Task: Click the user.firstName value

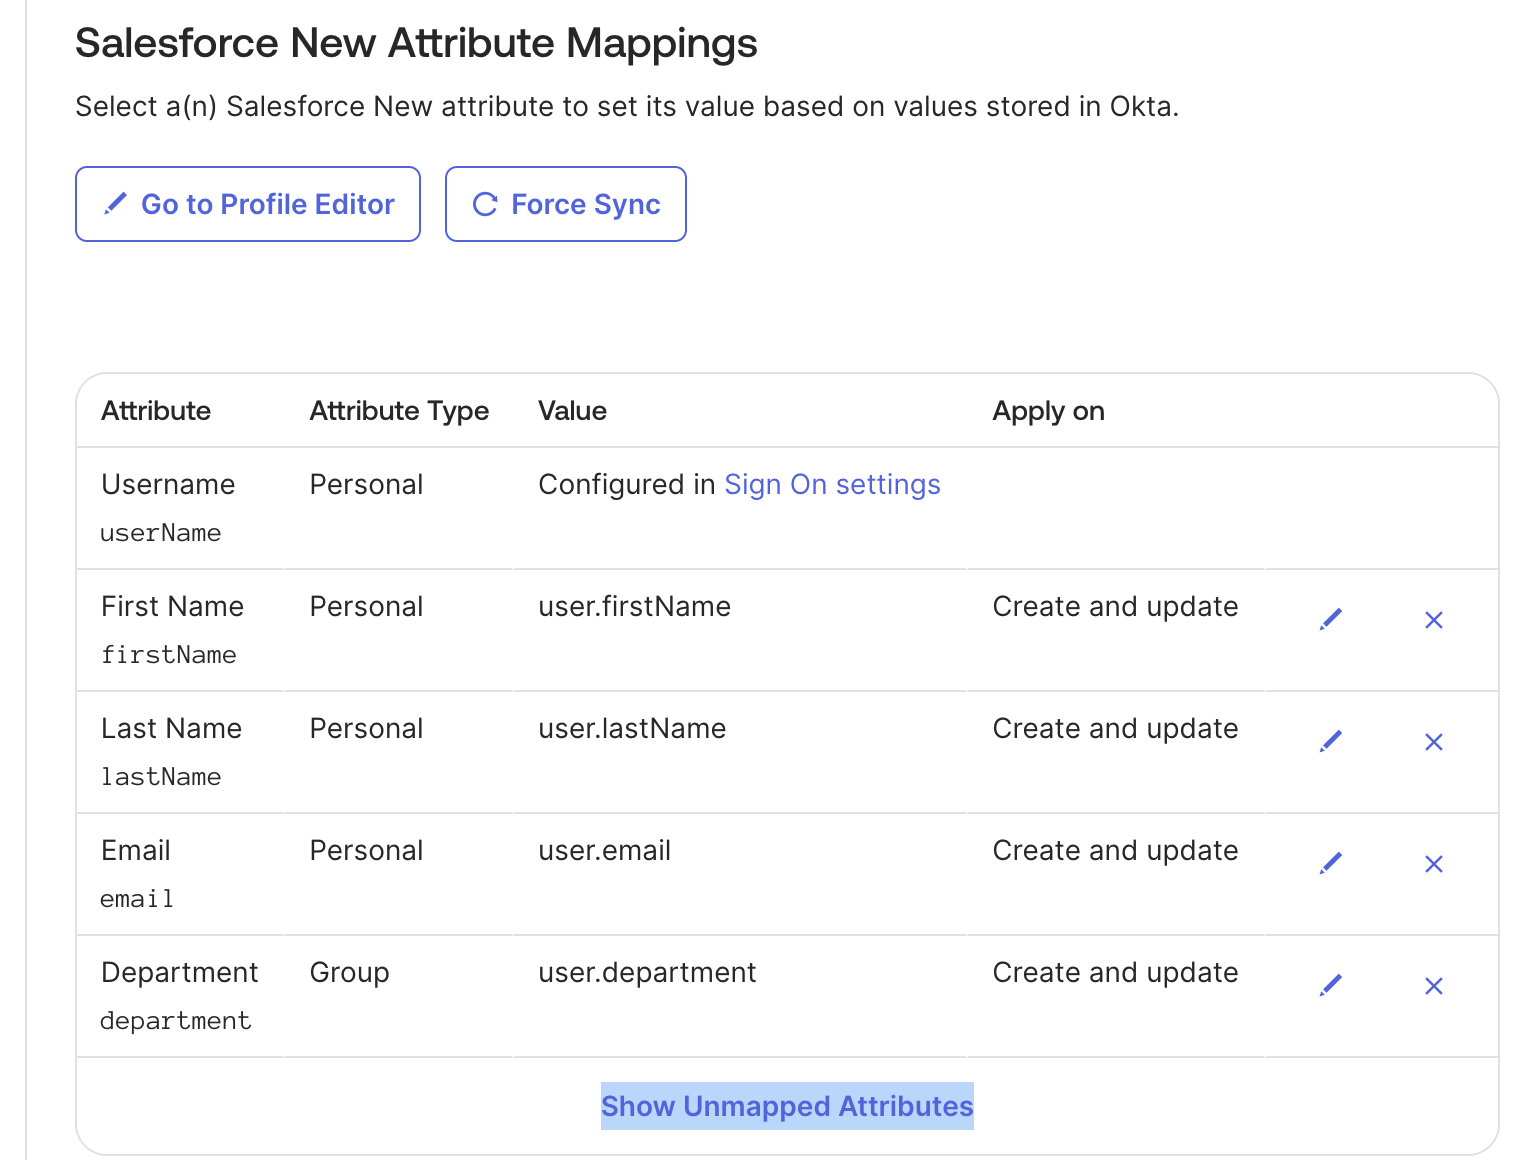Action: tap(634, 607)
